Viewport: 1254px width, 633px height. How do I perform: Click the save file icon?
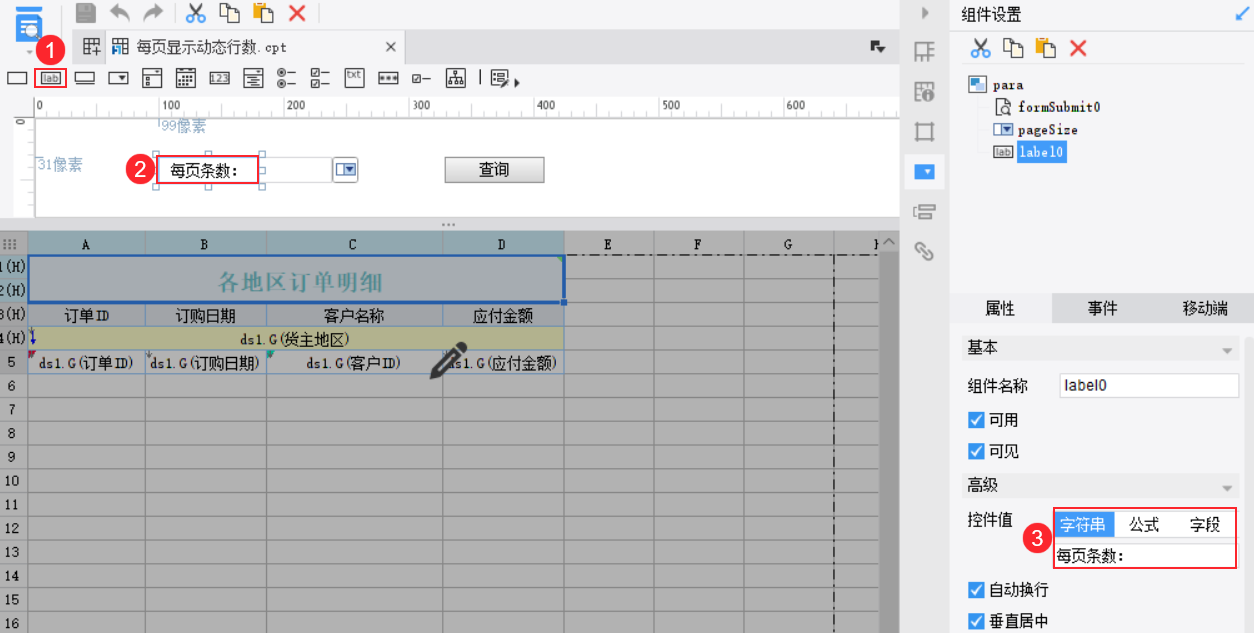(x=86, y=13)
